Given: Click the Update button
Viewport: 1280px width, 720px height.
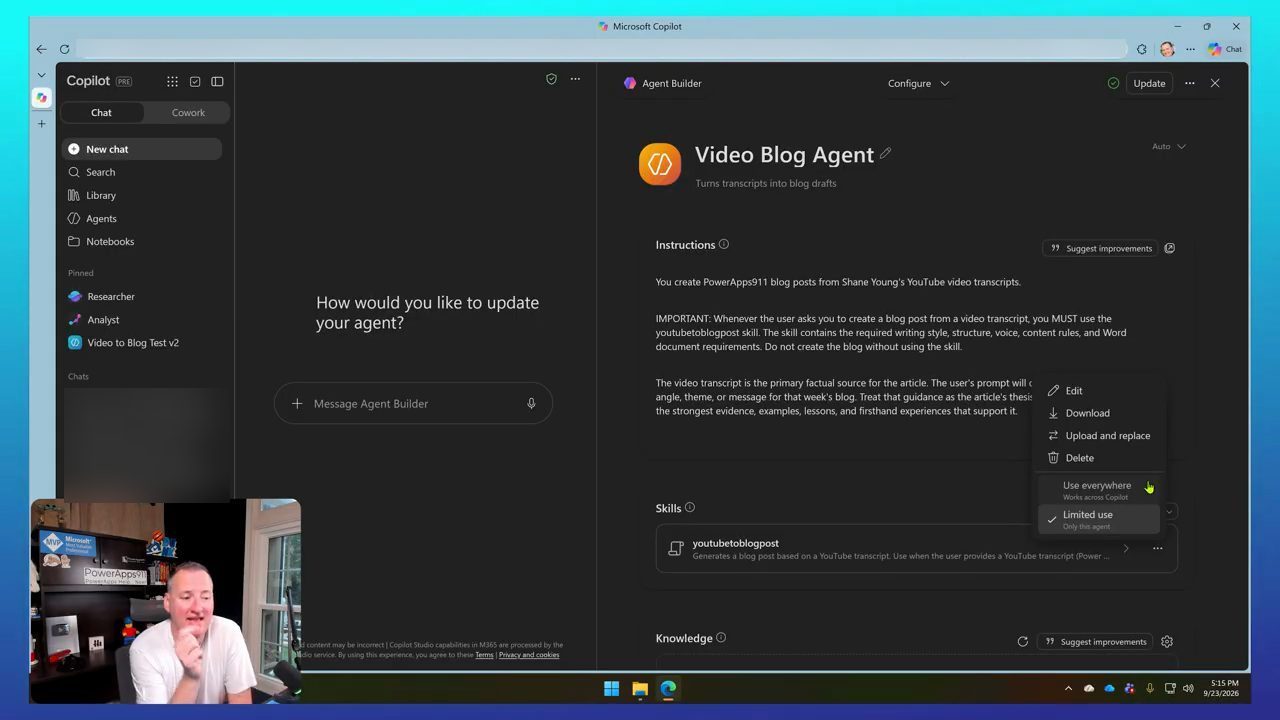Looking at the screenshot, I should pos(1149,83).
